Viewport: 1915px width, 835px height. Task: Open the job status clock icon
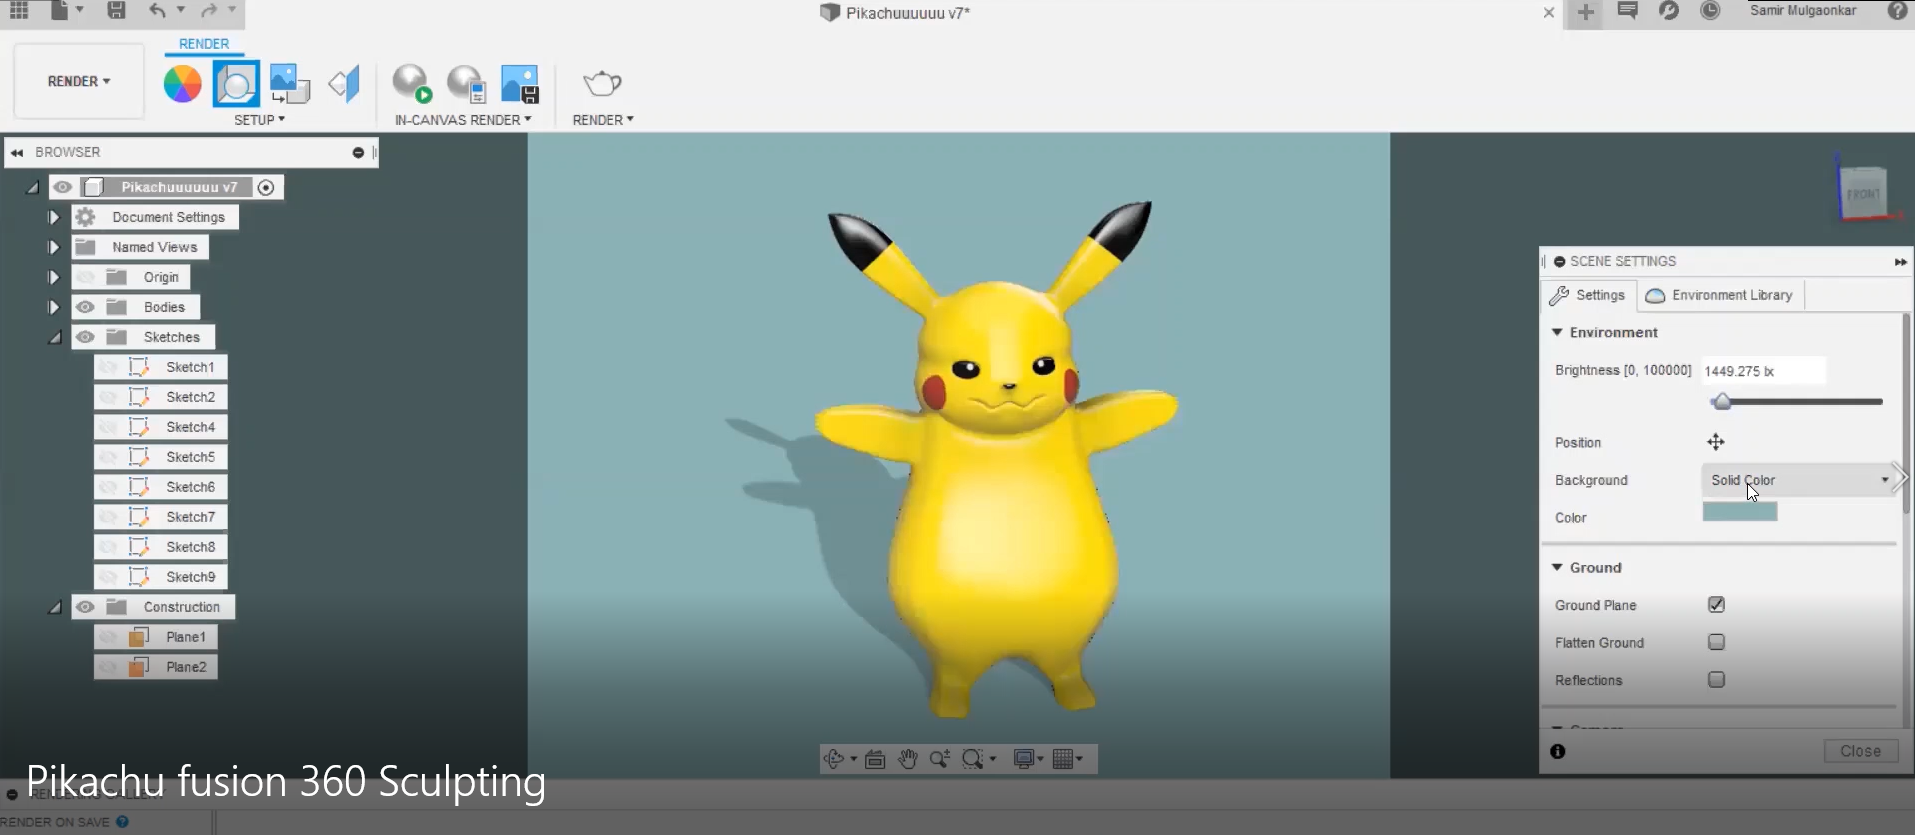coord(1711,11)
